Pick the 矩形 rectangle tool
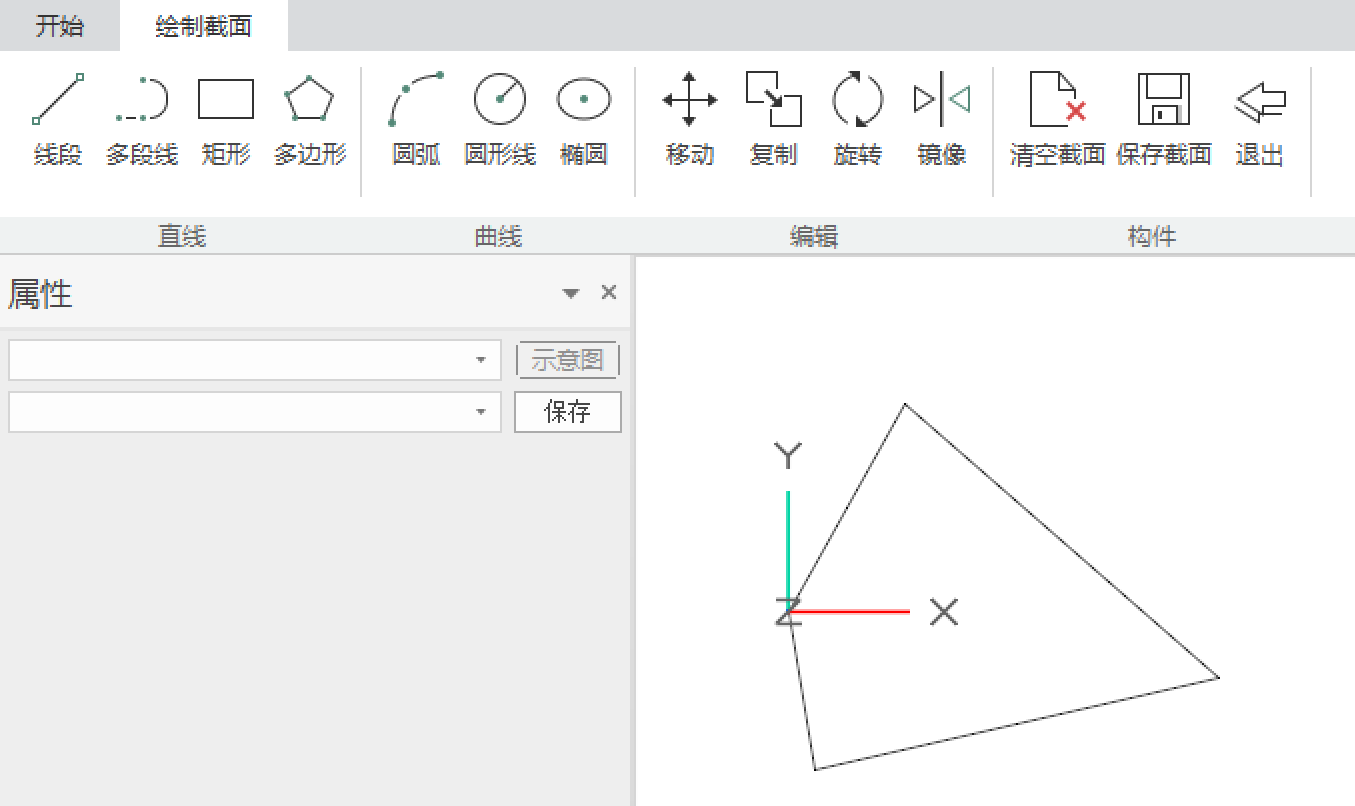The width and height of the screenshot is (1355, 806). click(226, 118)
